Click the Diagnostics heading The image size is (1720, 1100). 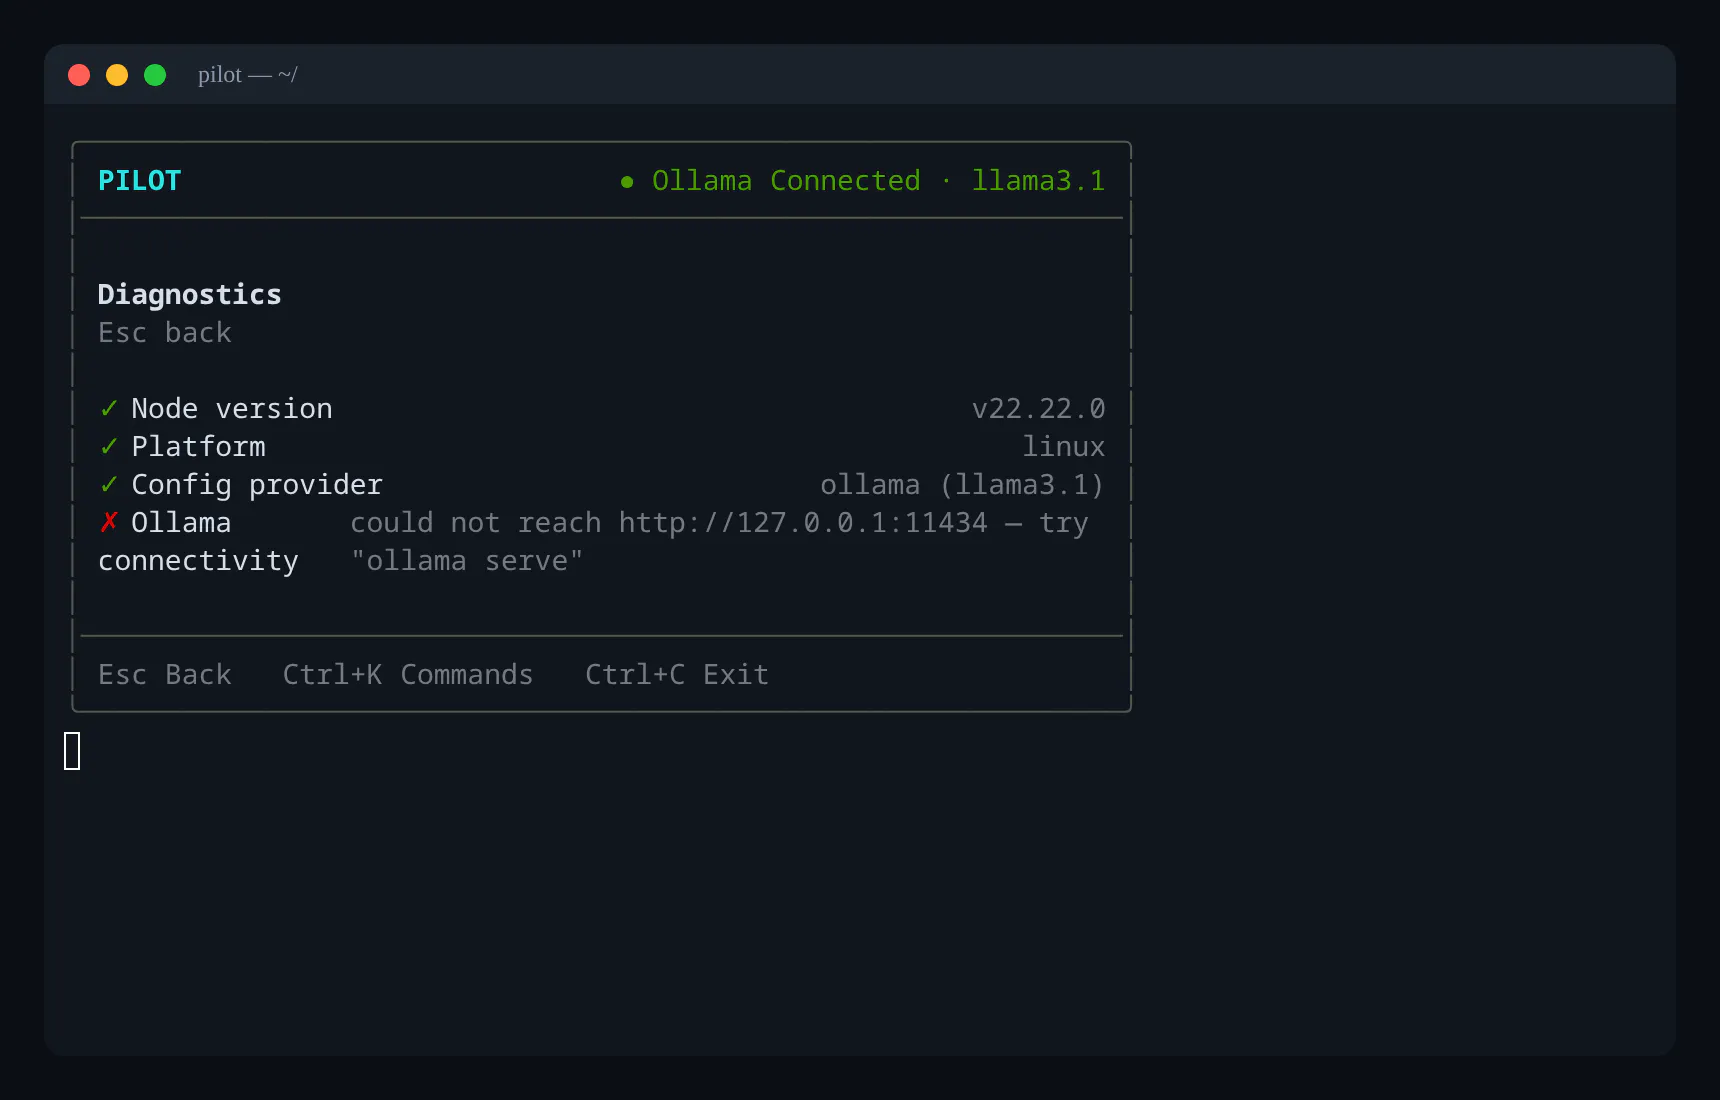(190, 295)
